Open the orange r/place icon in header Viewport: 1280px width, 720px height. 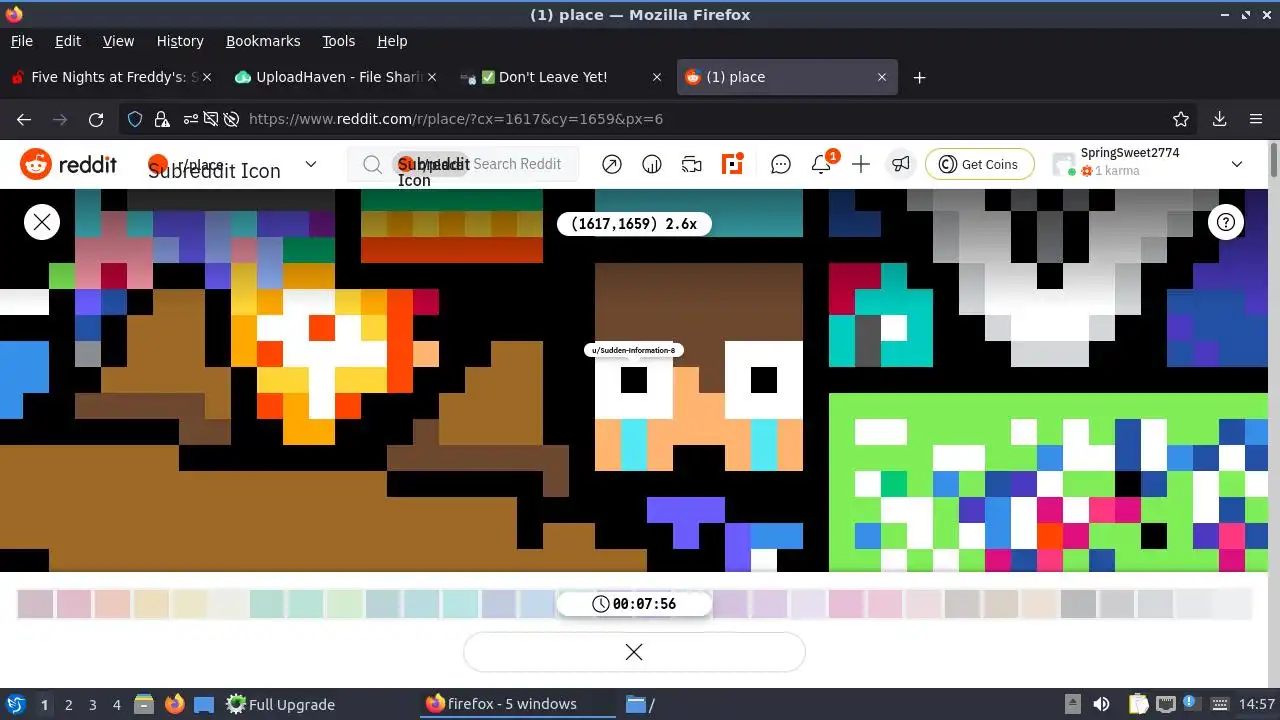click(x=733, y=165)
